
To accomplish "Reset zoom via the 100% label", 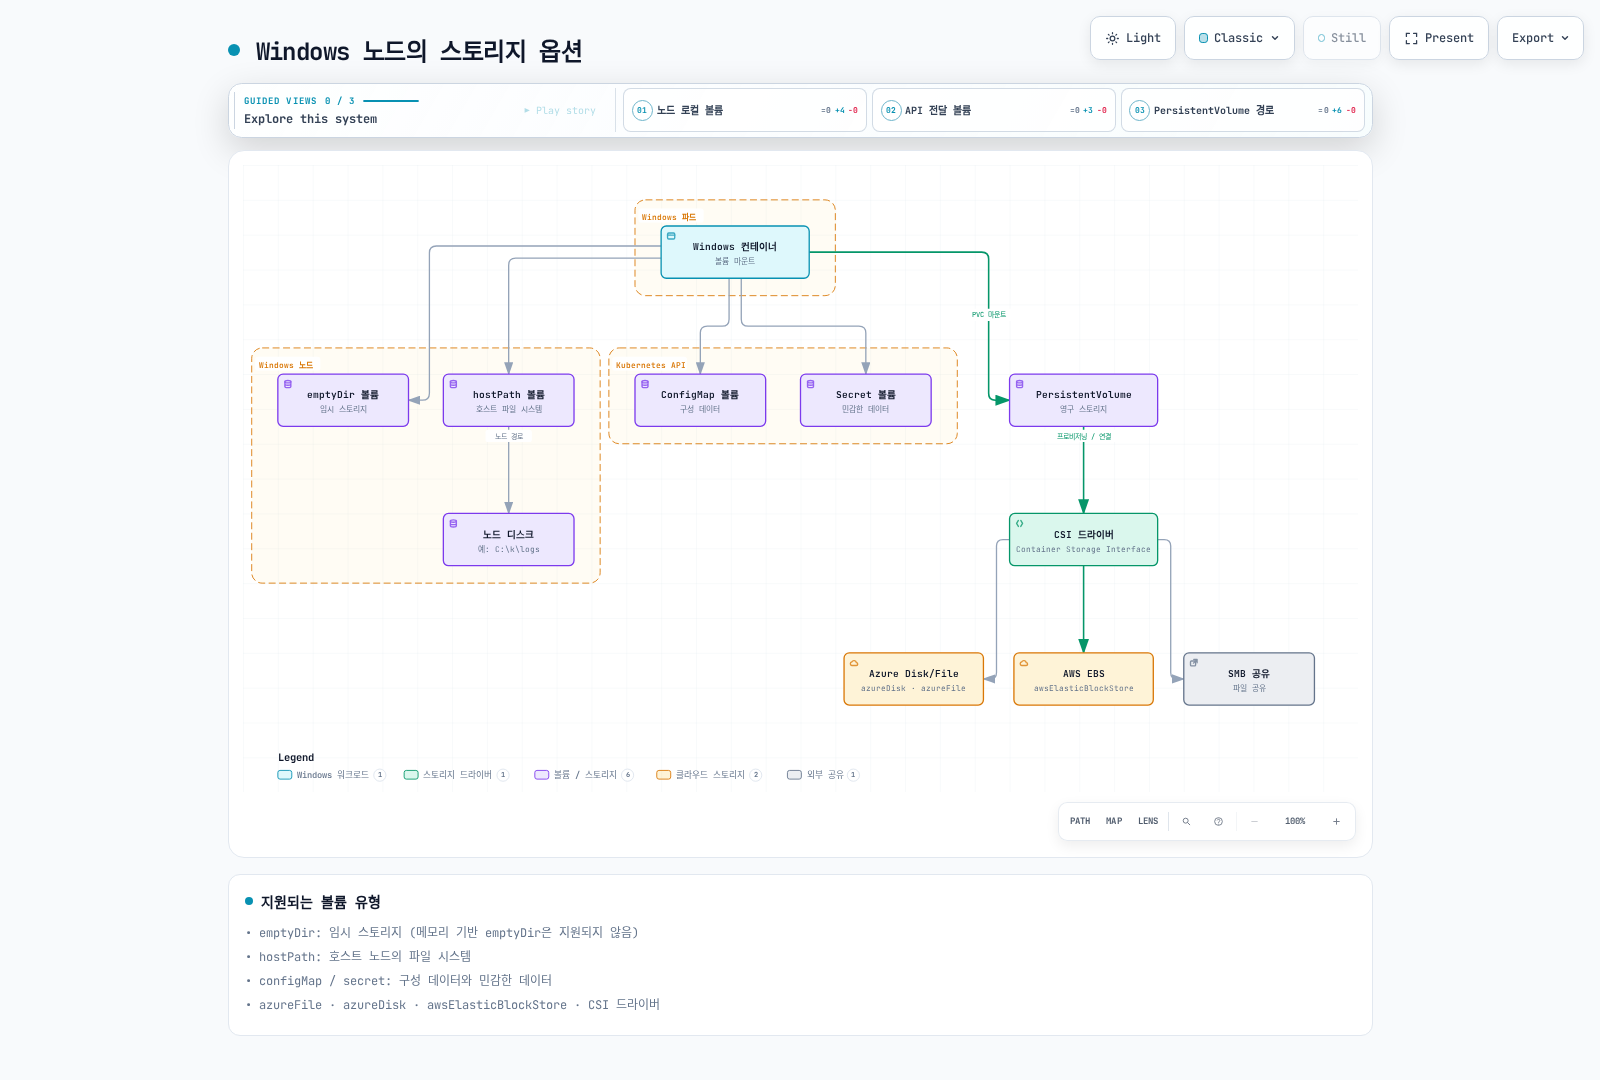I will tap(1295, 821).
